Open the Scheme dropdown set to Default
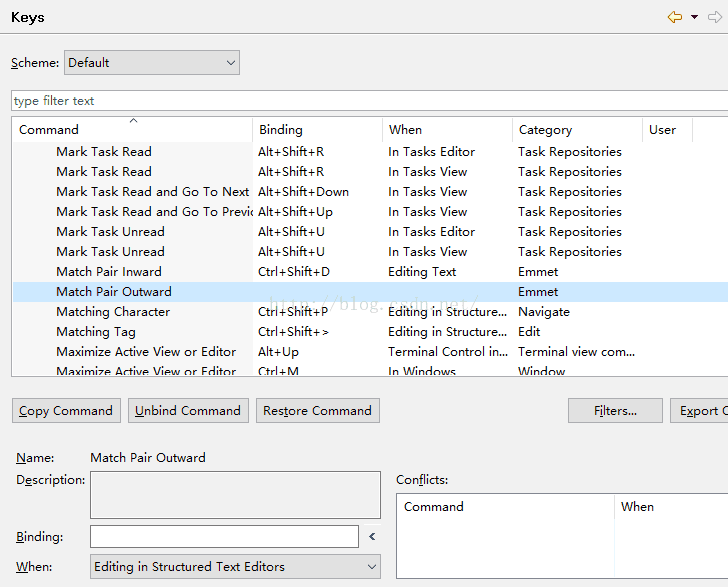 click(152, 63)
